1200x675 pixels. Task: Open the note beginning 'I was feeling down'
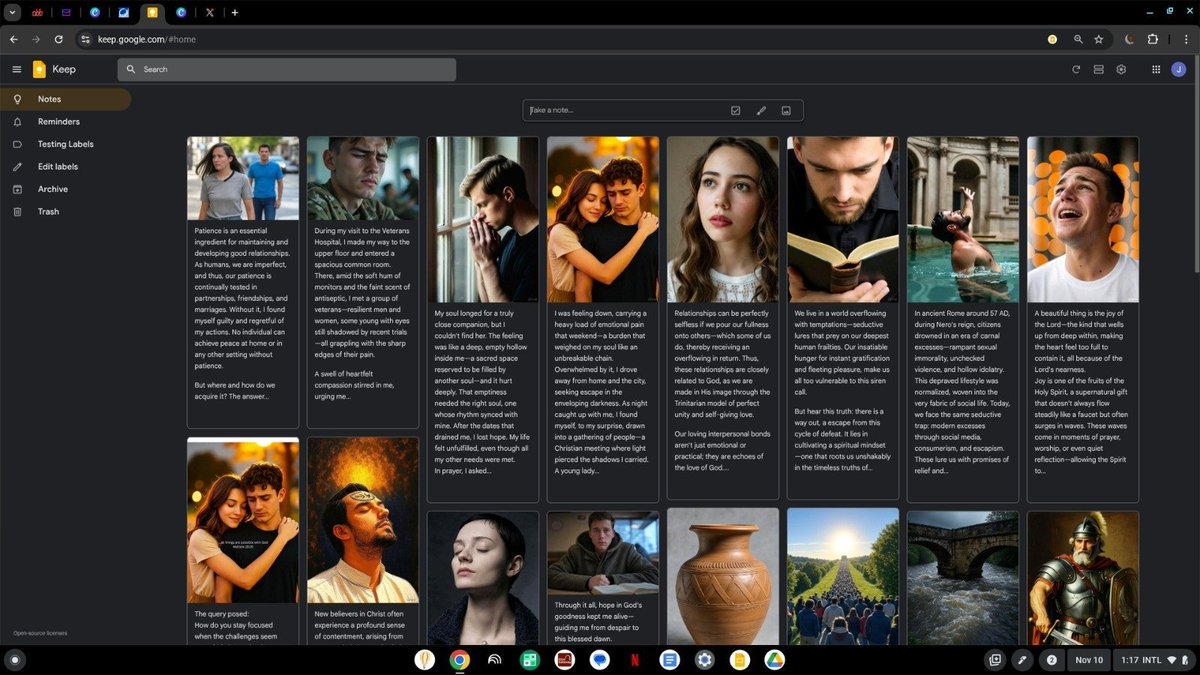(x=603, y=319)
